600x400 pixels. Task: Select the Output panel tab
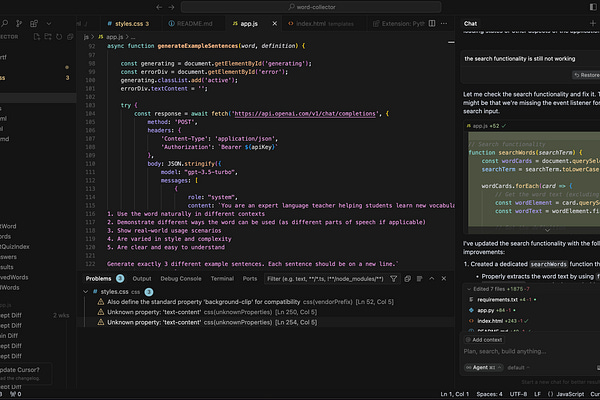(142, 279)
